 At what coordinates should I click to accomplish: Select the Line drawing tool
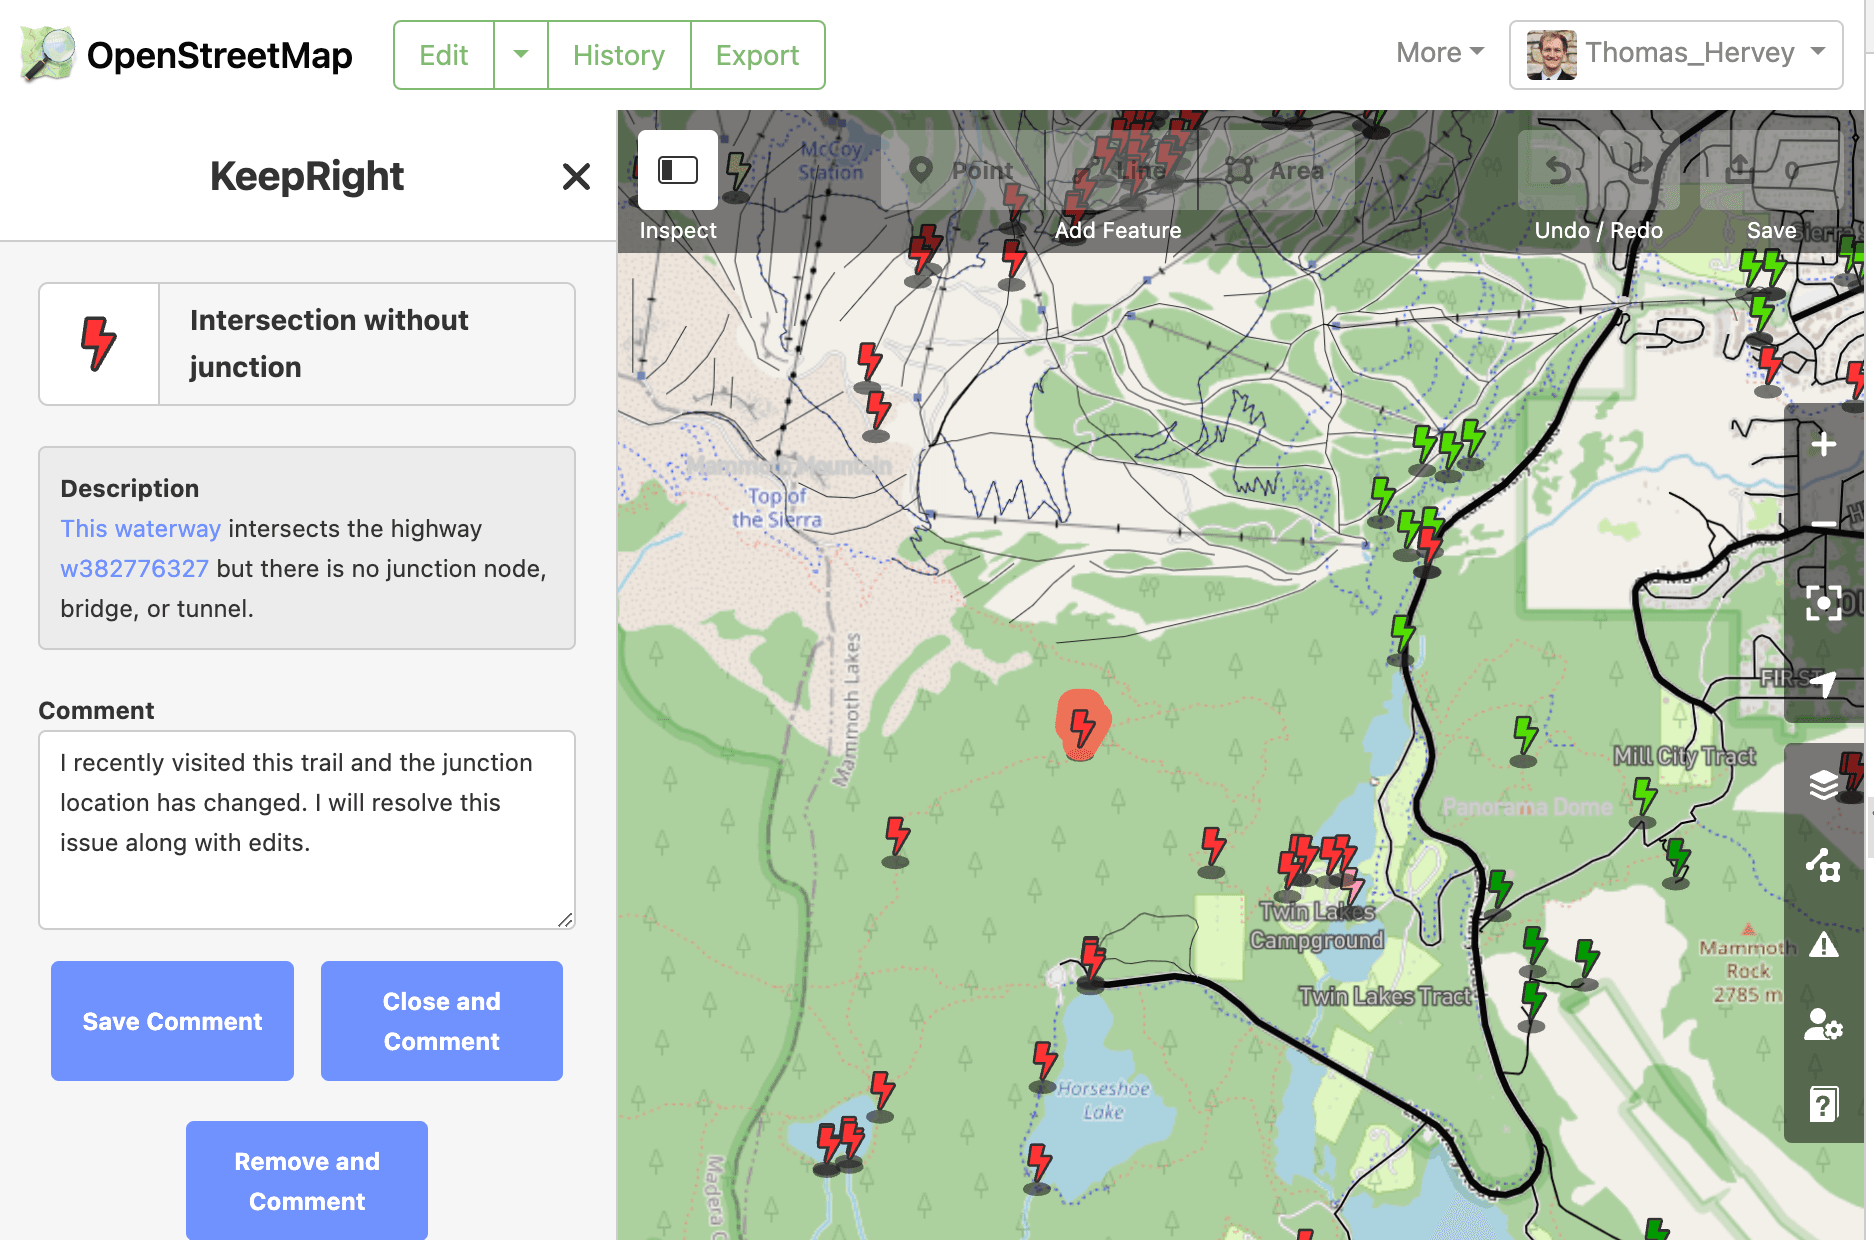click(x=1120, y=170)
